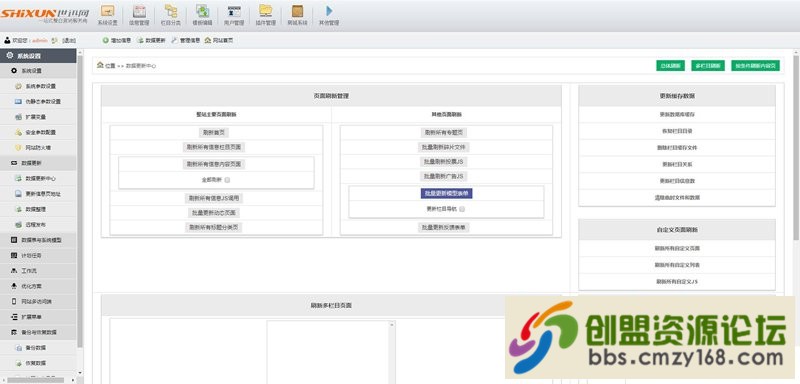Open 插件管理 in the top toolbar
This screenshot has height=384, width=800.
coord(265,15)
